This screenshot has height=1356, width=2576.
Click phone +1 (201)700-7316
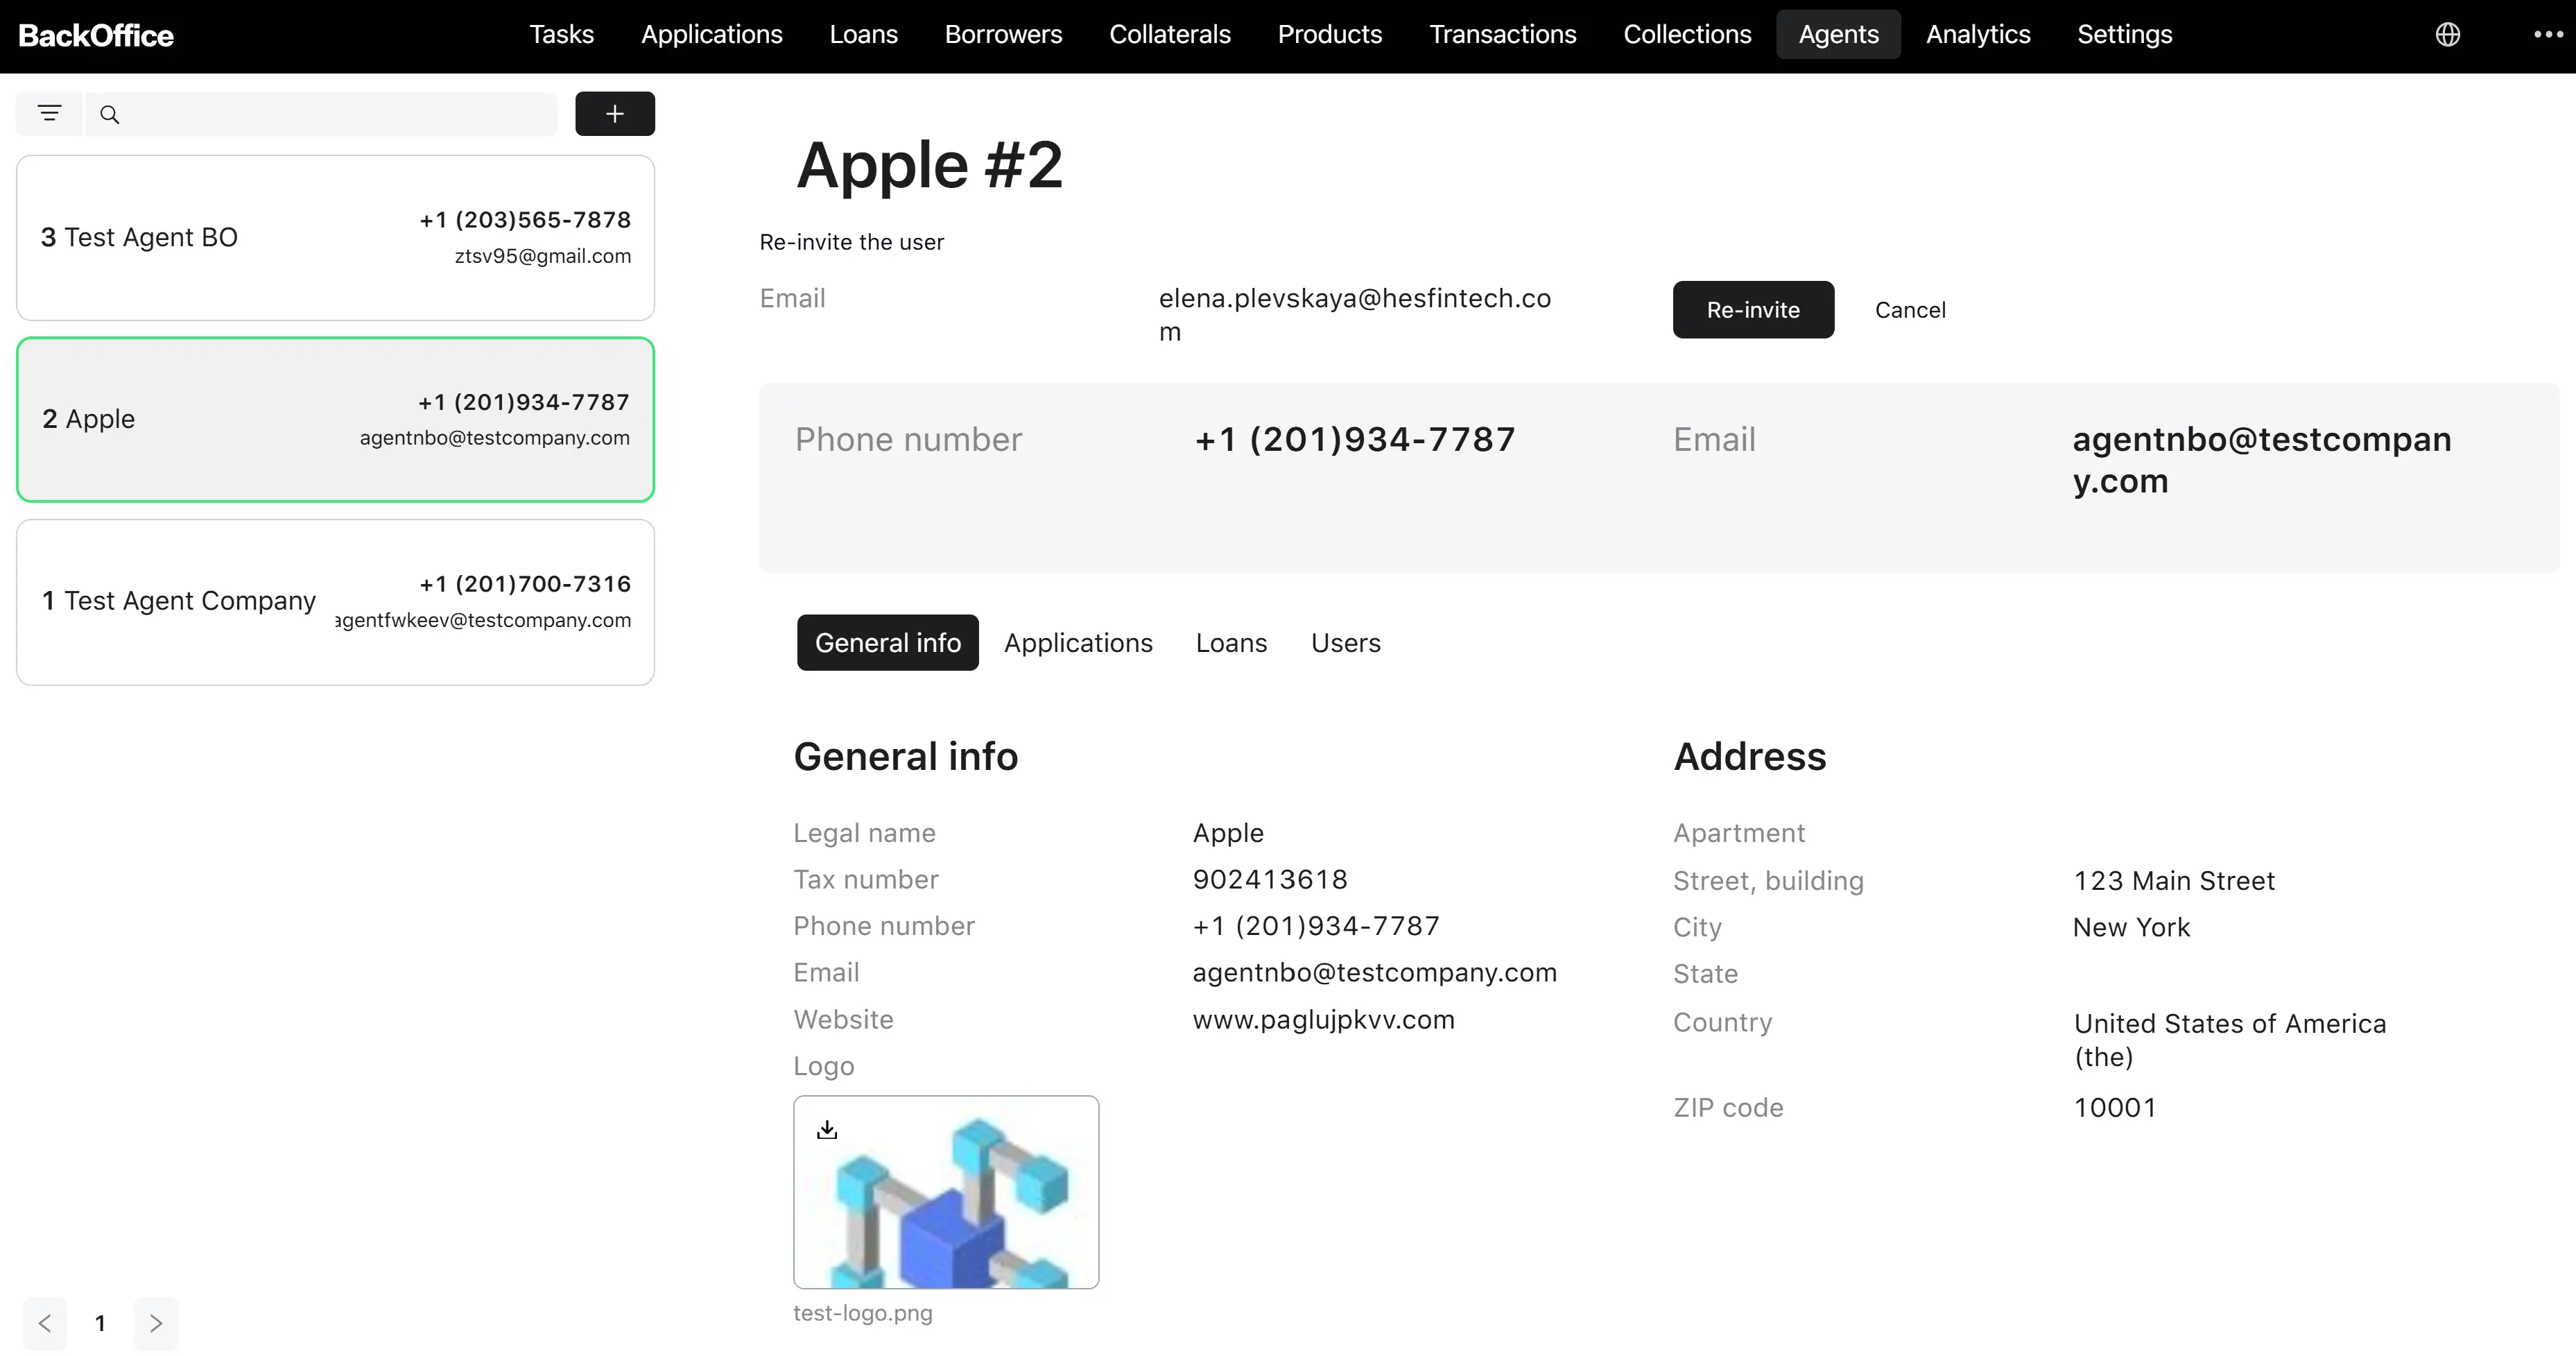pyautogui.click(x=525, y=584)
